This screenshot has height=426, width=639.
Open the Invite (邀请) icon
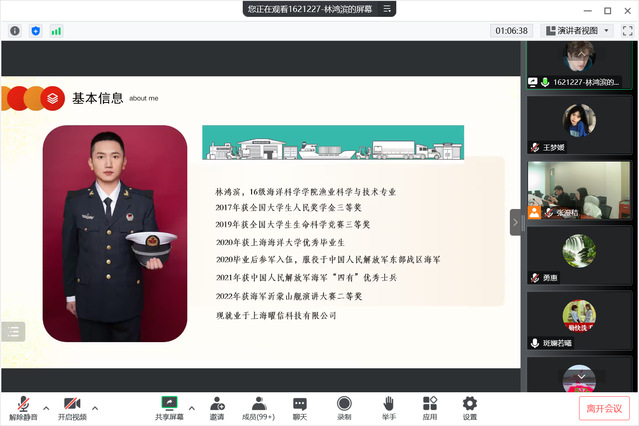[217, 407]
